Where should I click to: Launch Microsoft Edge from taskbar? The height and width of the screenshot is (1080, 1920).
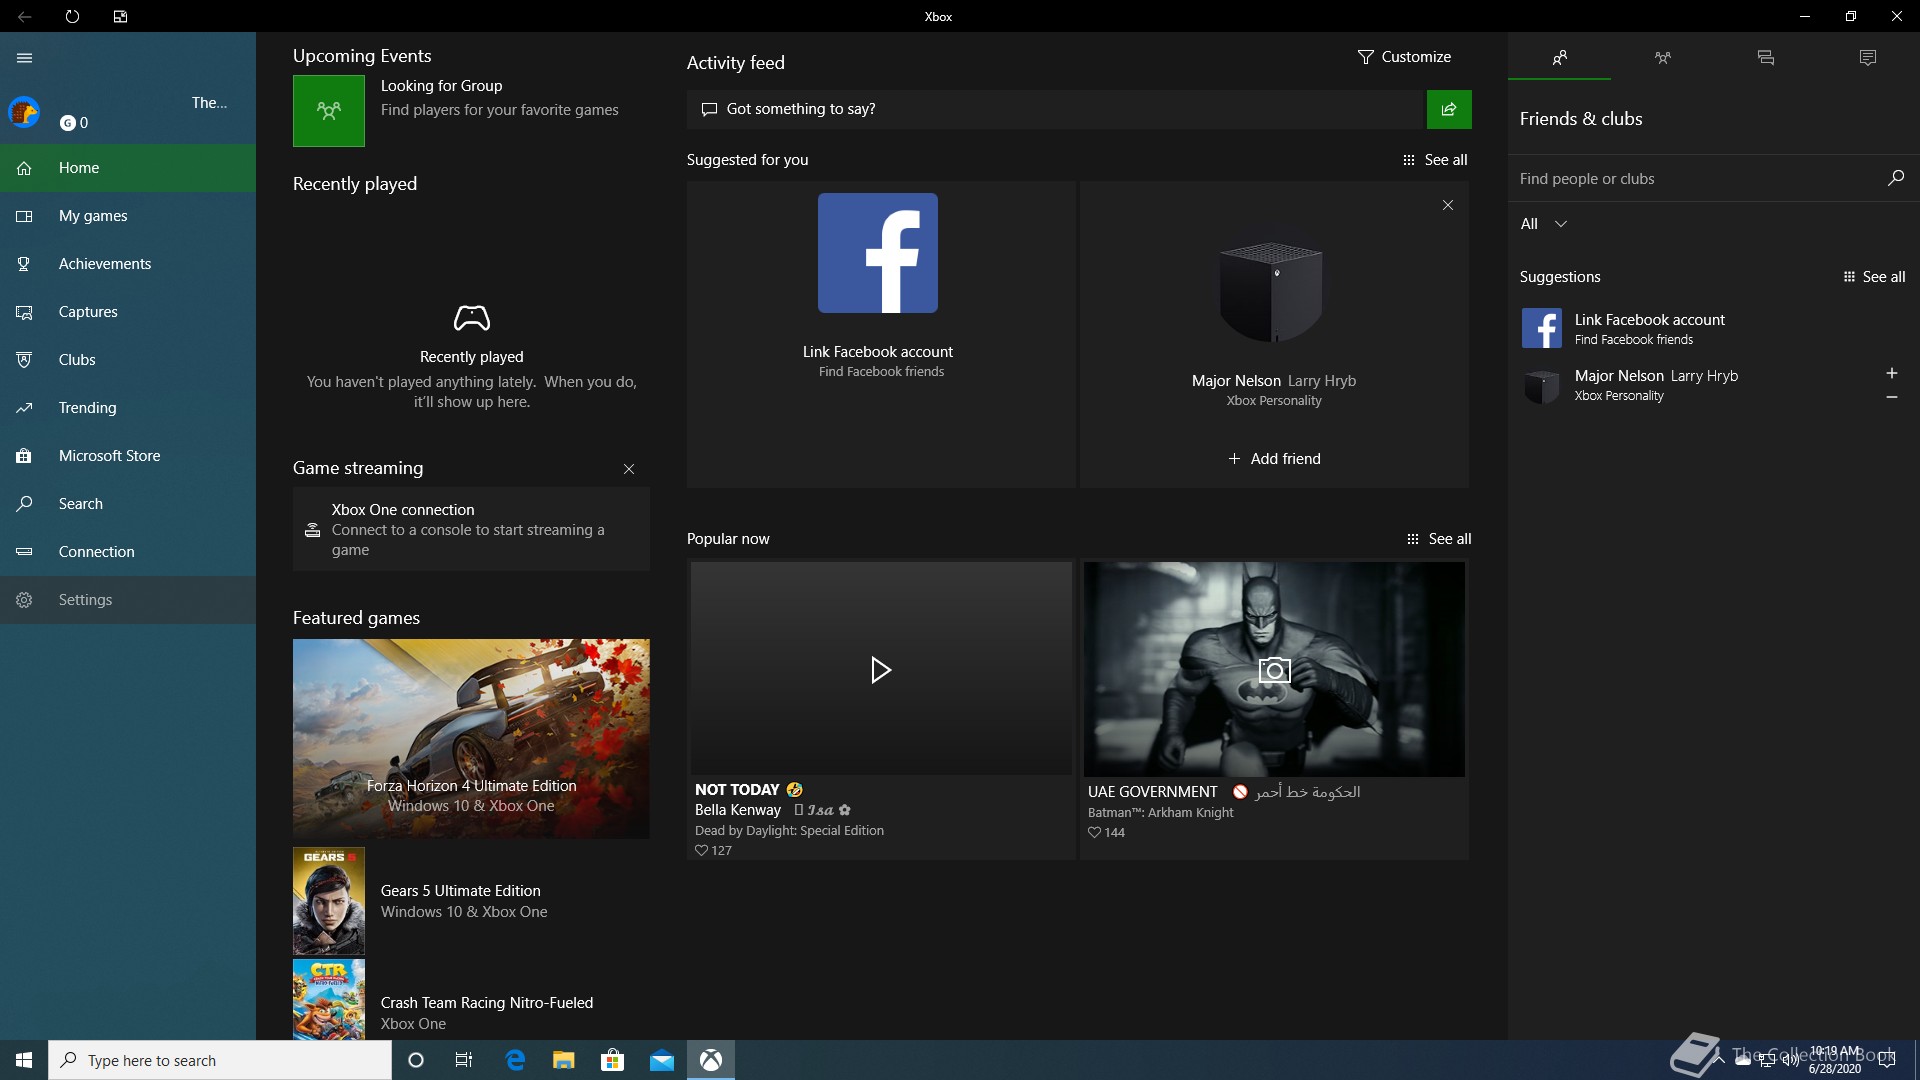(515, 1060)
